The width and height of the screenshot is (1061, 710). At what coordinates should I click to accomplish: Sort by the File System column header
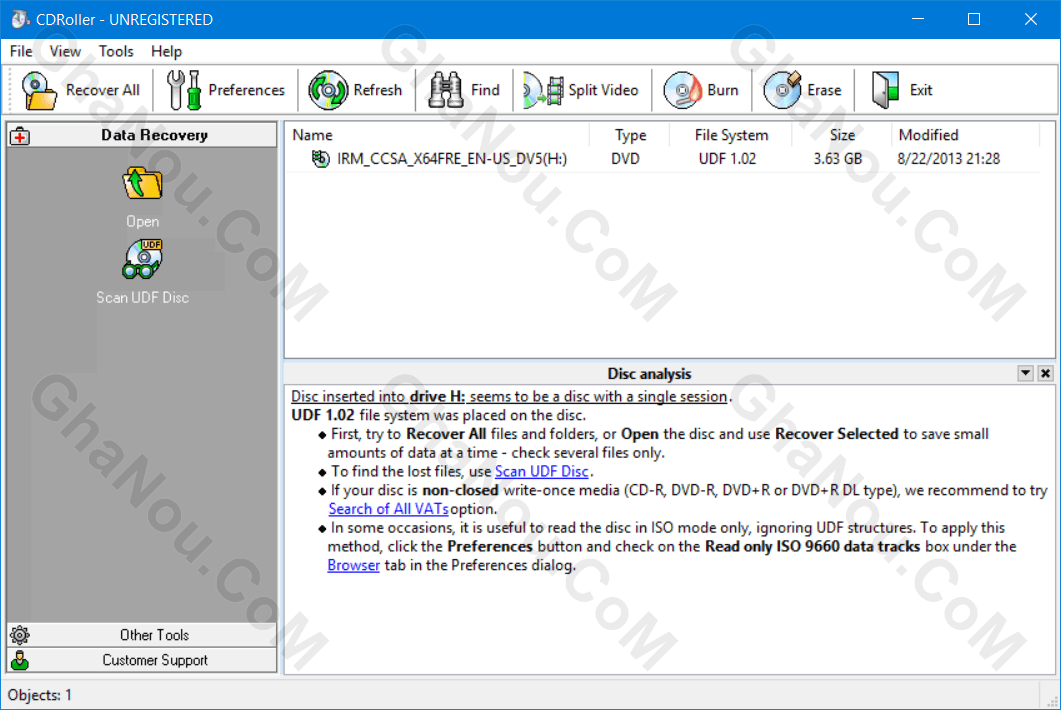click(x=730, y=135)
